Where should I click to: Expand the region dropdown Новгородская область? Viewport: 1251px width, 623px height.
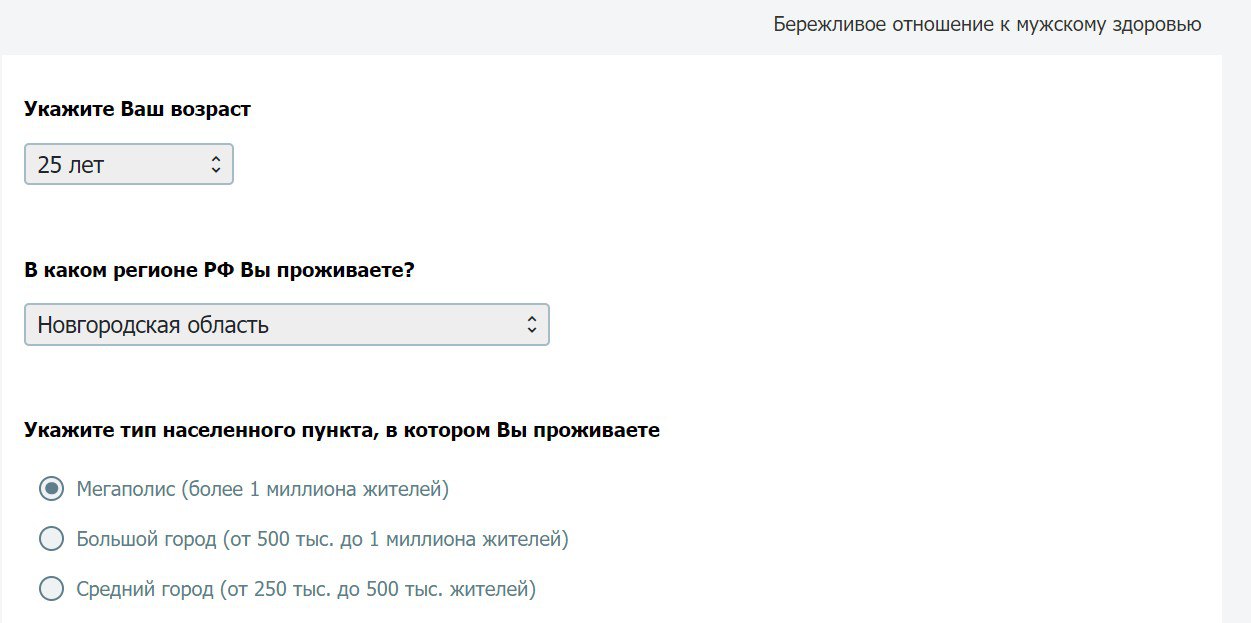pos(286,325)
